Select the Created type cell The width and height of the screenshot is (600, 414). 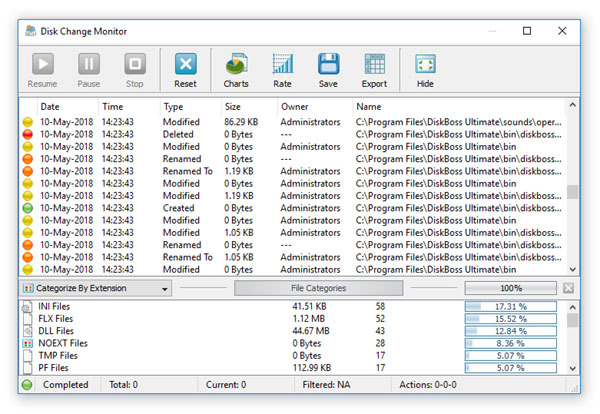pos(178,208)
